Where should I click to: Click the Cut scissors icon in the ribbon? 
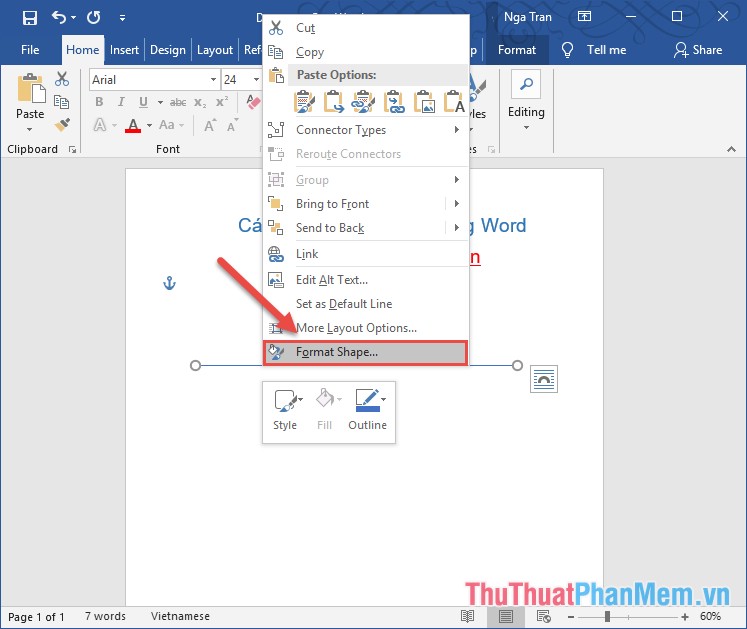(x=62, y=79)
